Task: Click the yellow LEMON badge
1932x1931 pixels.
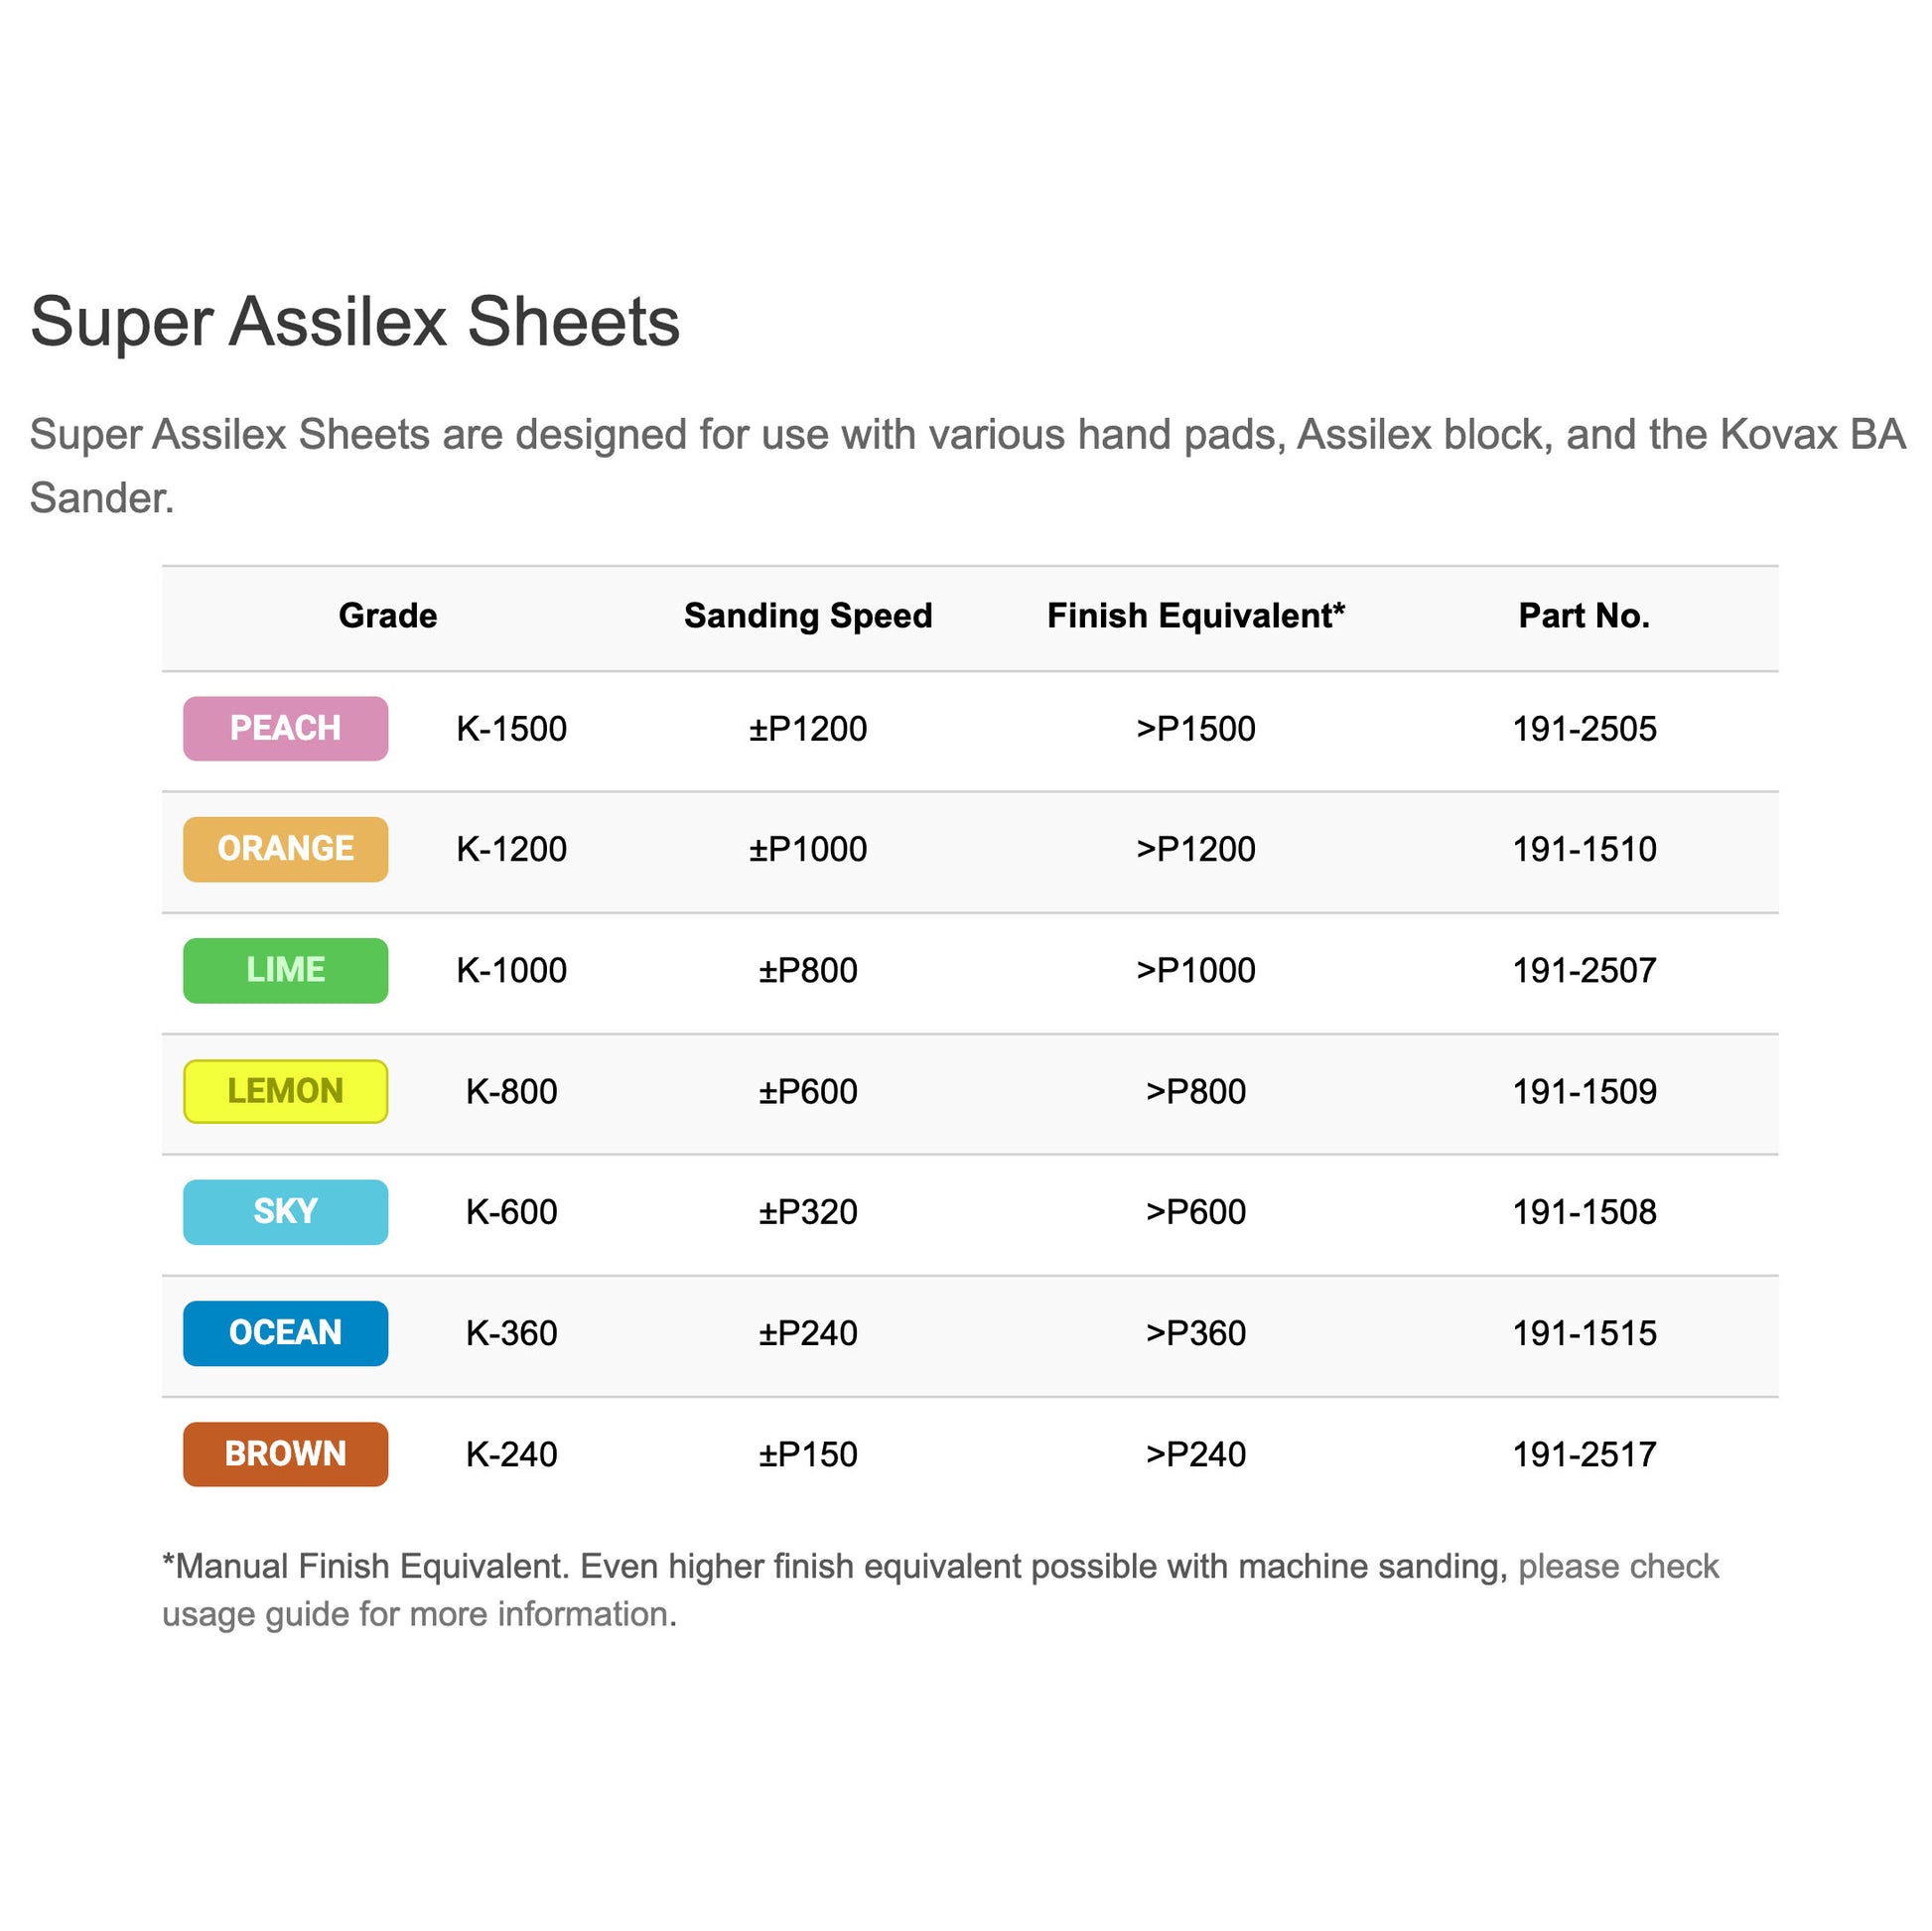Action: point(285,1091)
